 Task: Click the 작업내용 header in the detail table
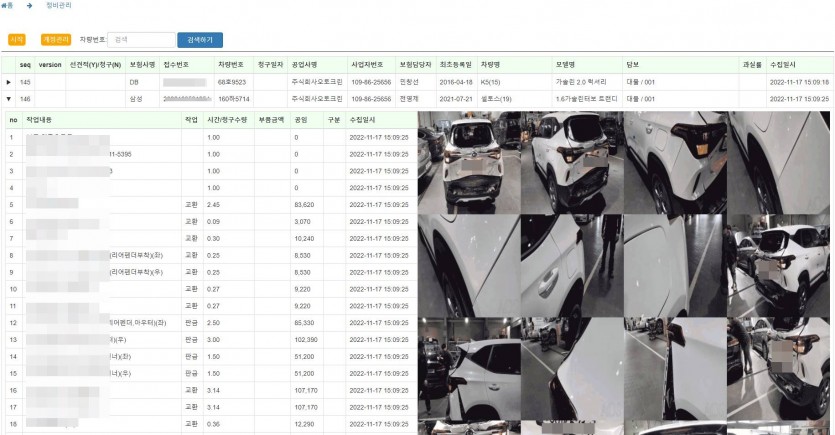pyautogui.click(x=40, y=119)
